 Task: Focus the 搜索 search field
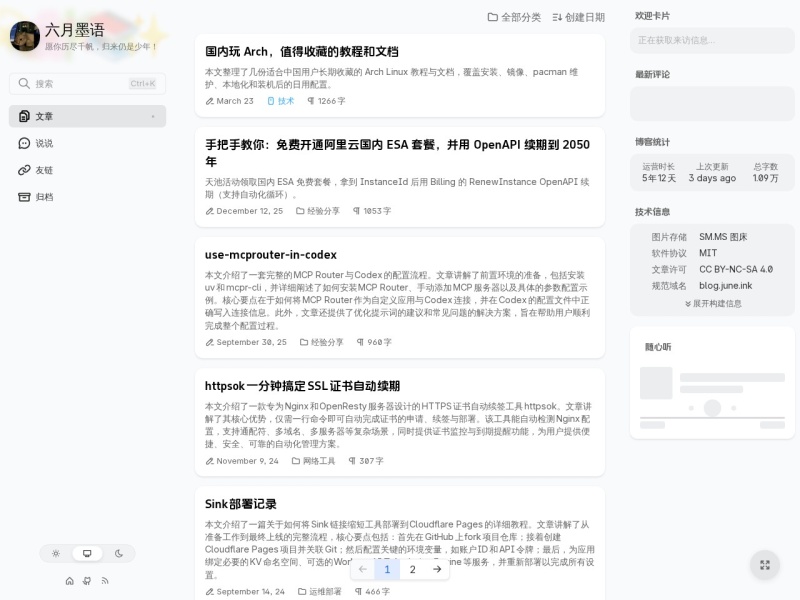point(87,84)
